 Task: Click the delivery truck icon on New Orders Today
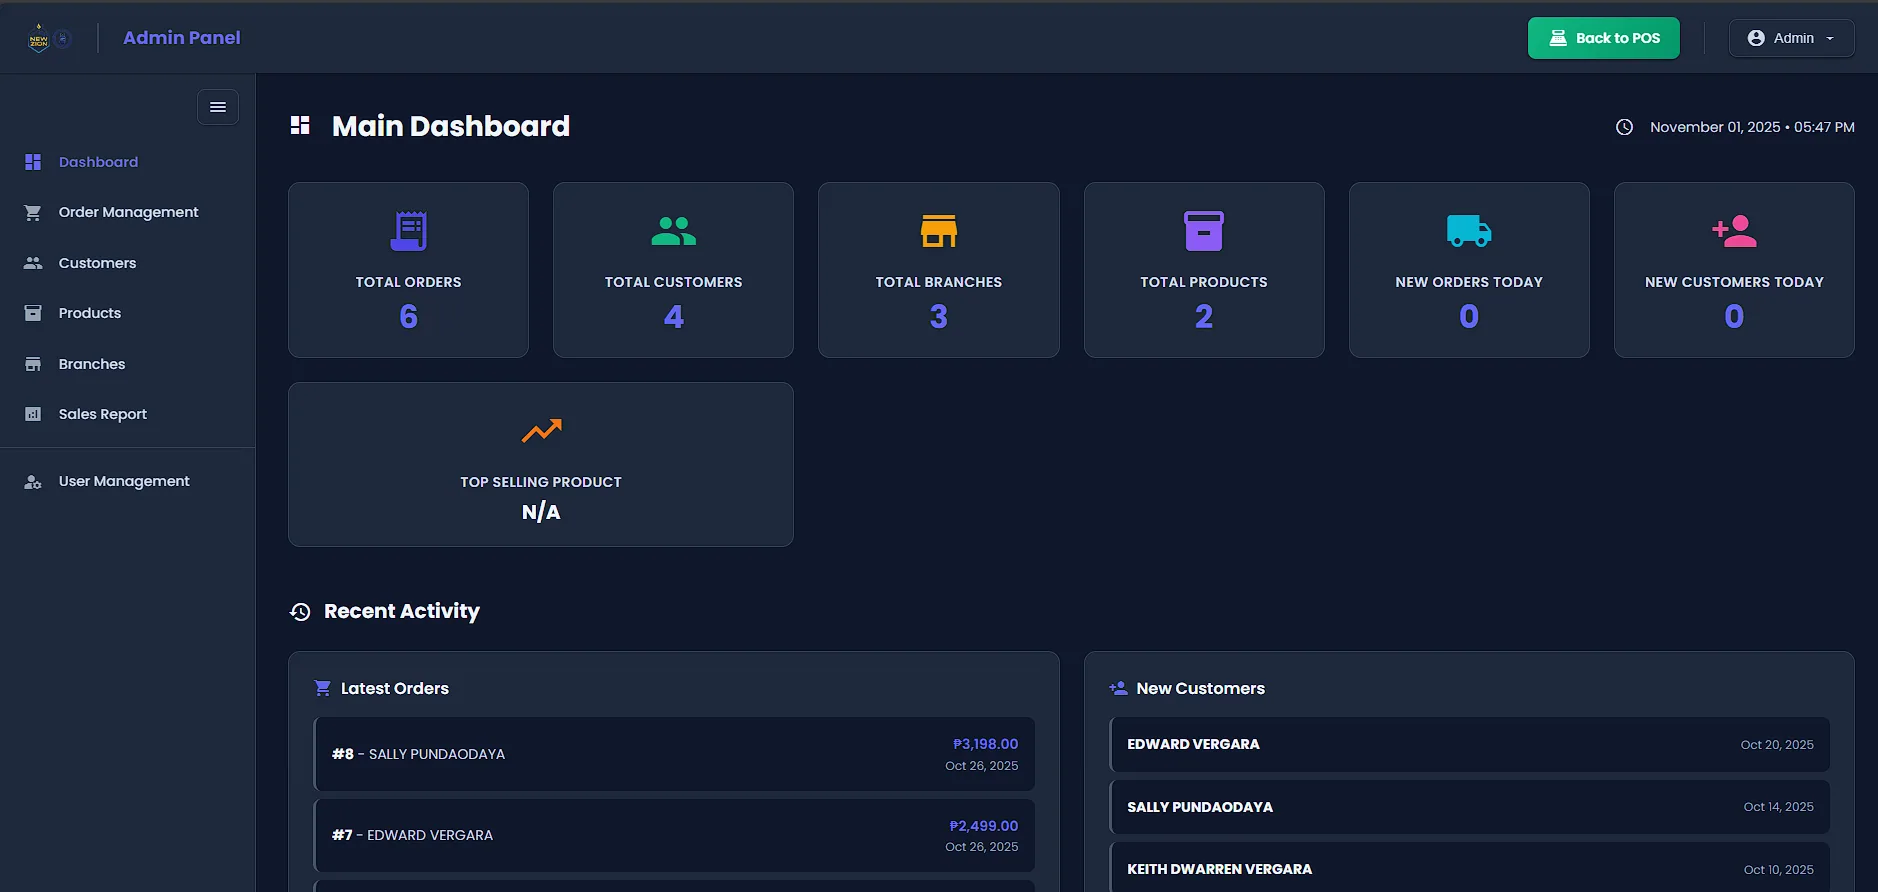pos(1469,231)
